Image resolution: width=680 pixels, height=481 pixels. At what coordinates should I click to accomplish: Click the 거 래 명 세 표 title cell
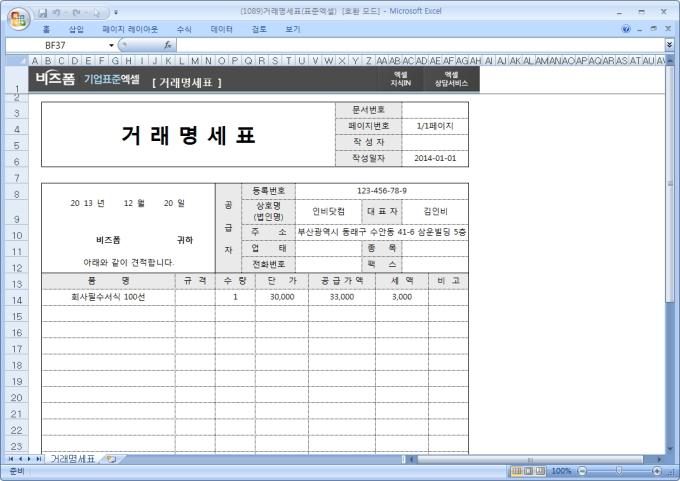pyautogui.click(x=188, y=134)
